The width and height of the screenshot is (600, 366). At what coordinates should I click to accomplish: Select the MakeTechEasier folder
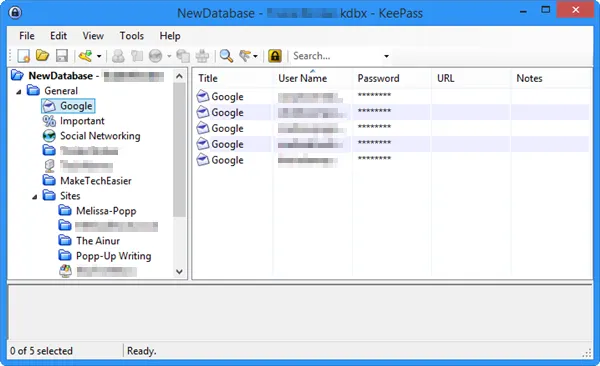pos(96,181)
